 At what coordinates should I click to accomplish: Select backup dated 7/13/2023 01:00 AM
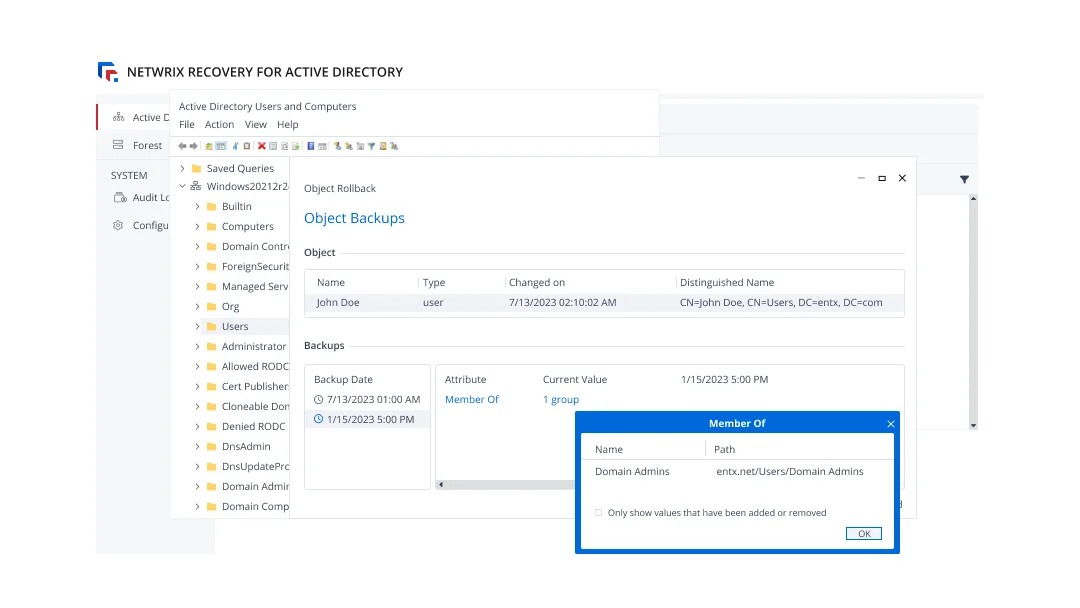367,399
